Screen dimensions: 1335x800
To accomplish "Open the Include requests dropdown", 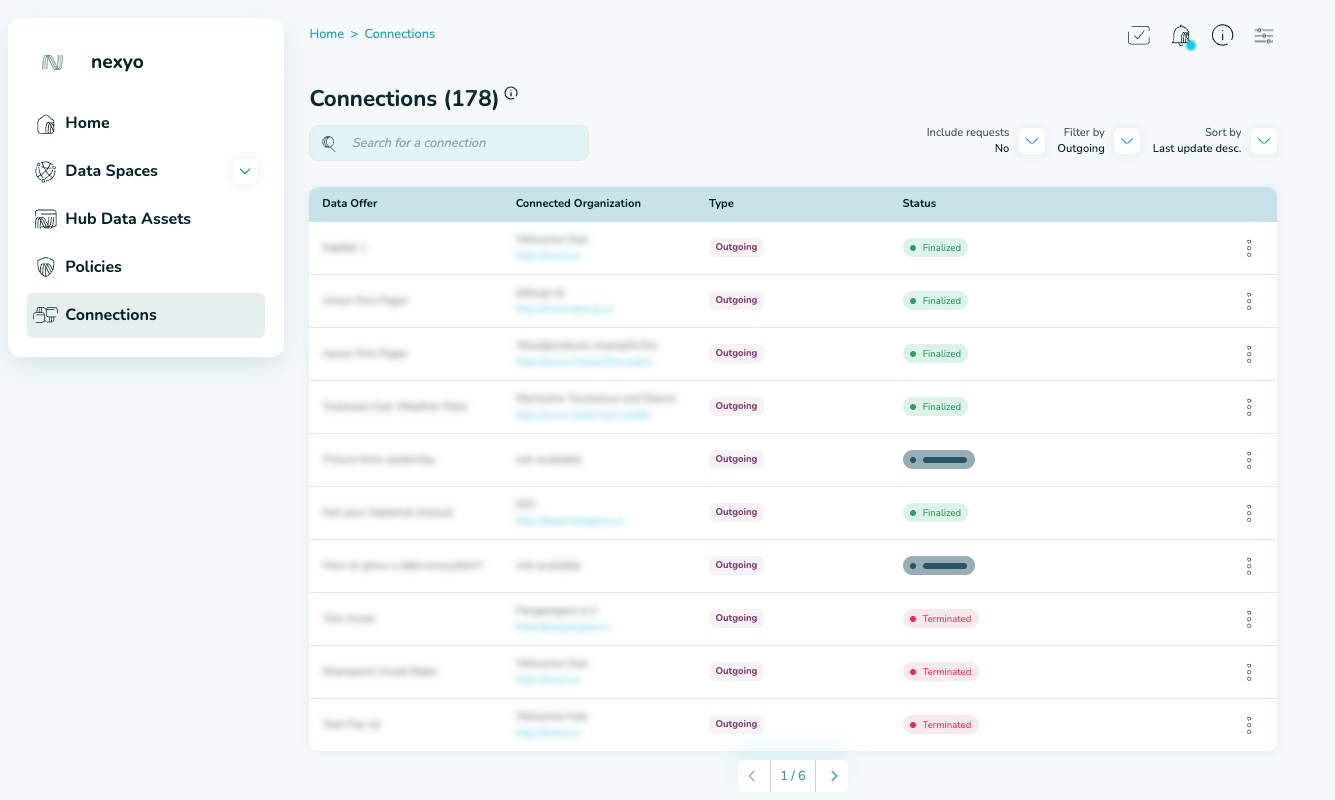I will click(x=1032, y=141).
